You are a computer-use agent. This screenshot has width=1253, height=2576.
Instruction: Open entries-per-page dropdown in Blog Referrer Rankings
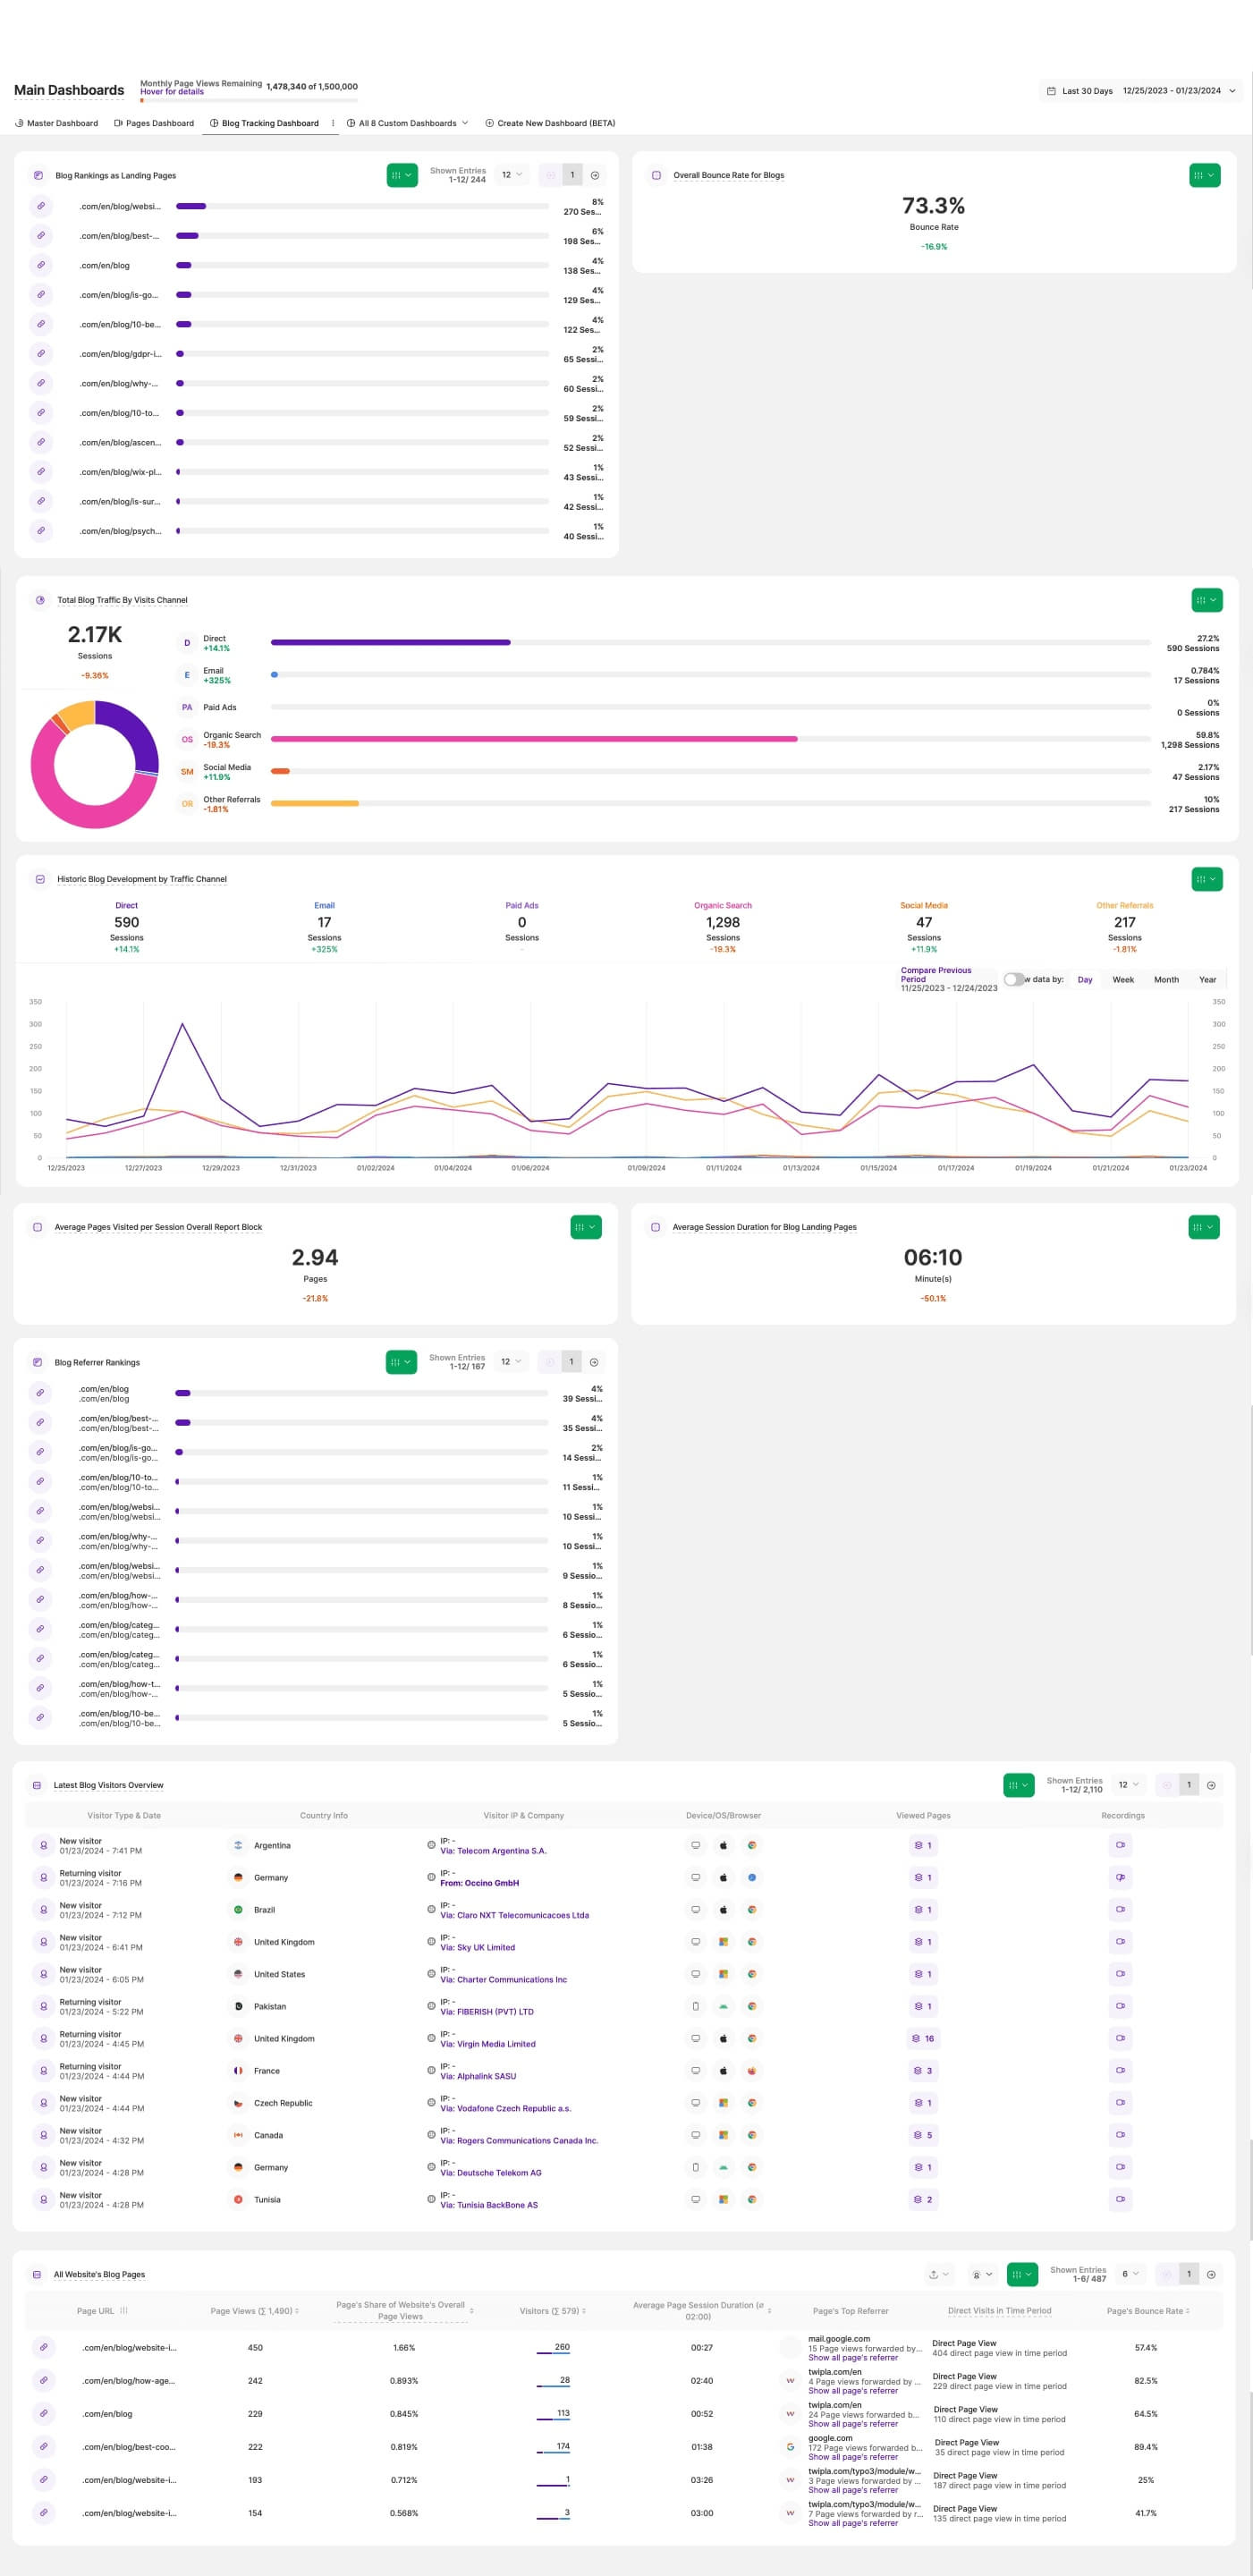[511, 1362]
